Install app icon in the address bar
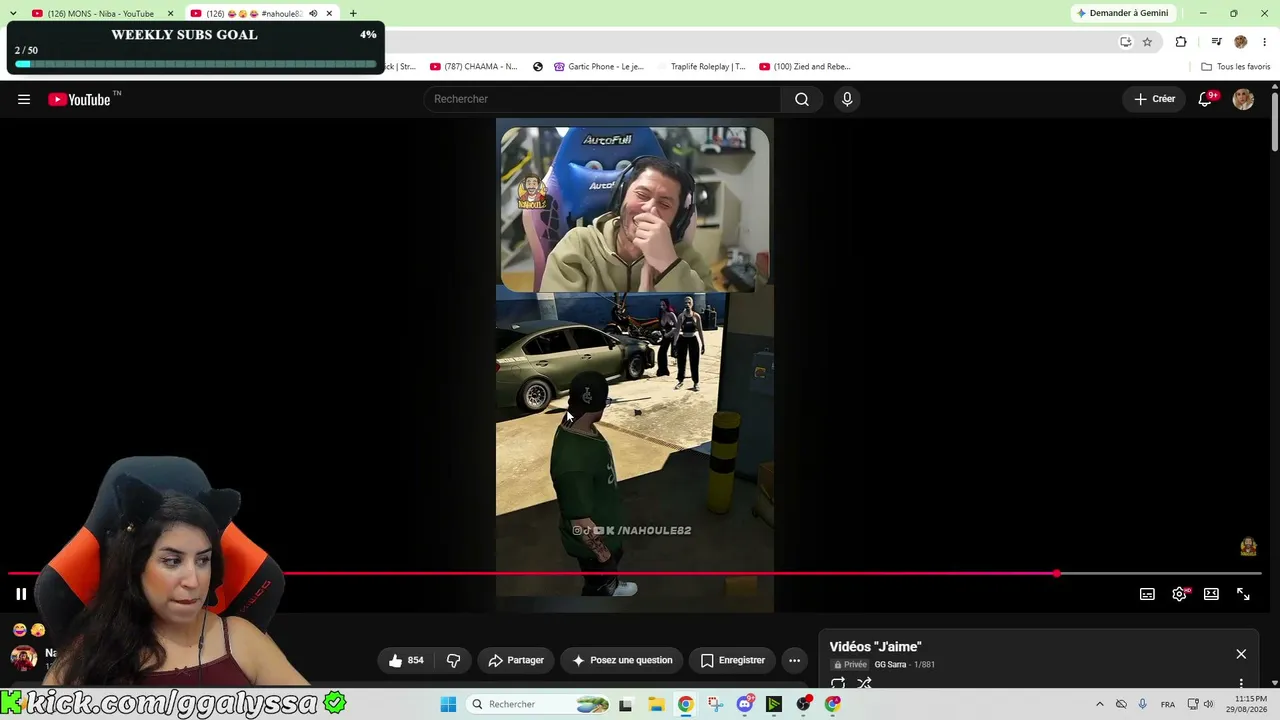This screenshot has width=1280, height=720. 1125,42
